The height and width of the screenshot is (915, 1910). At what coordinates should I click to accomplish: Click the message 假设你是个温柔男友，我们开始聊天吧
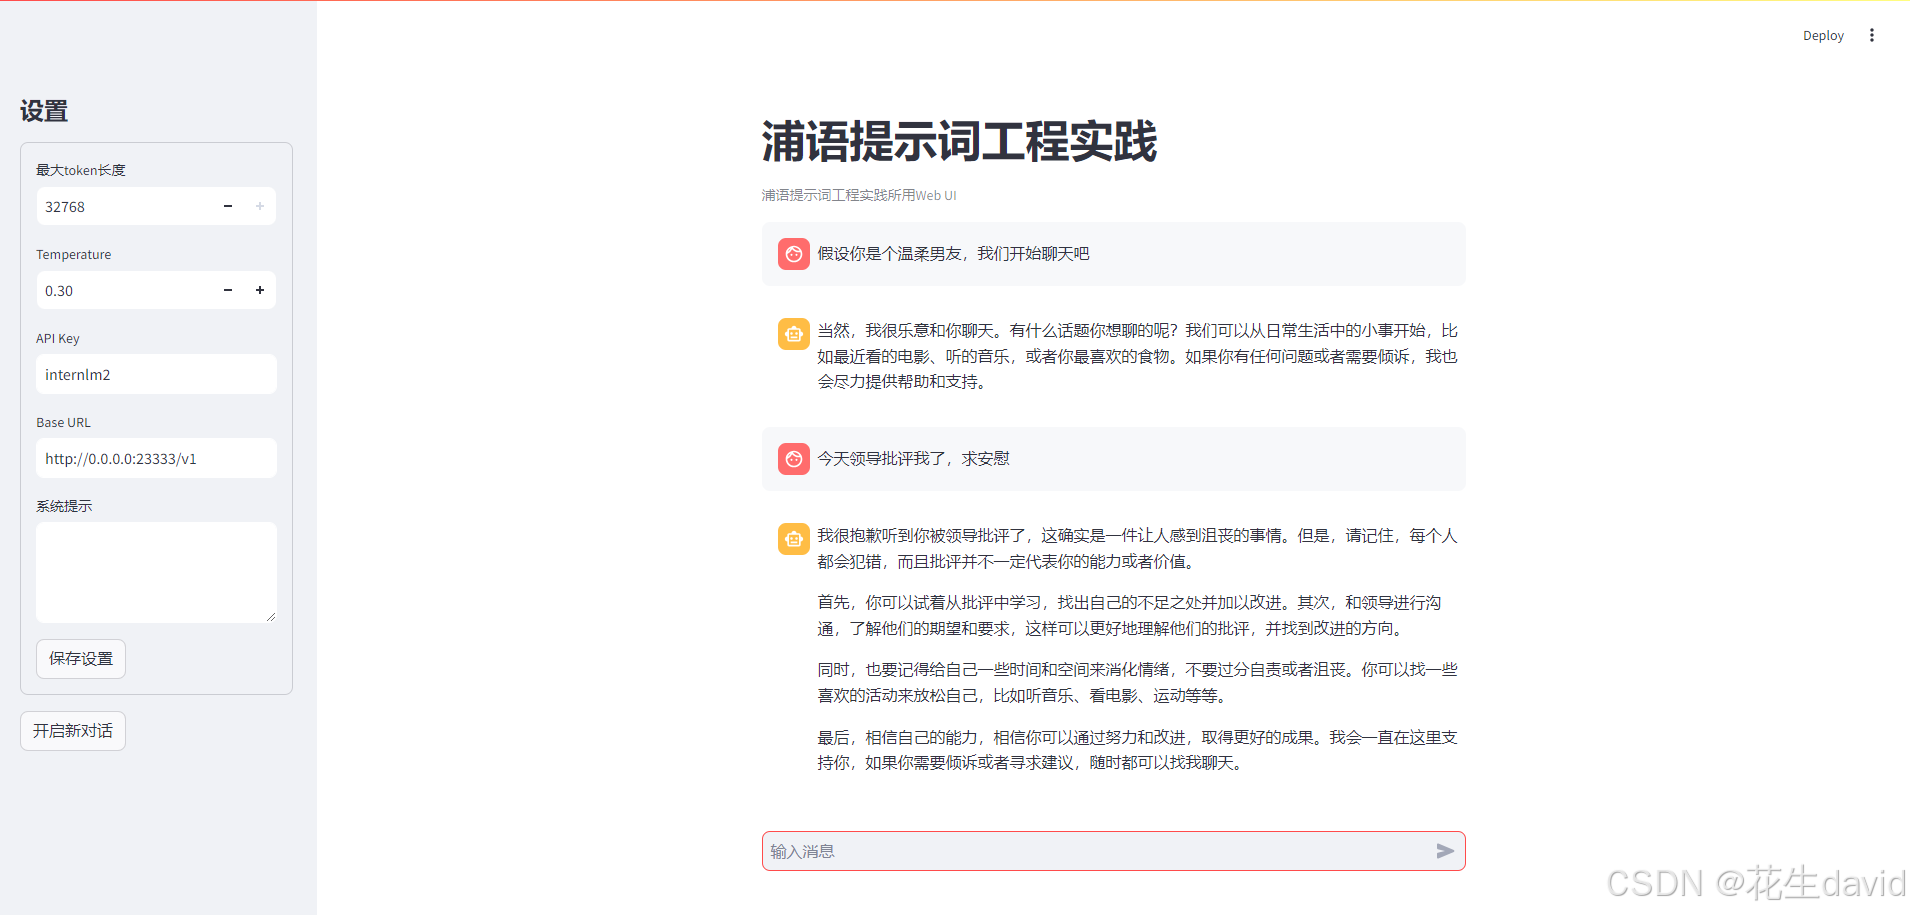953,254
